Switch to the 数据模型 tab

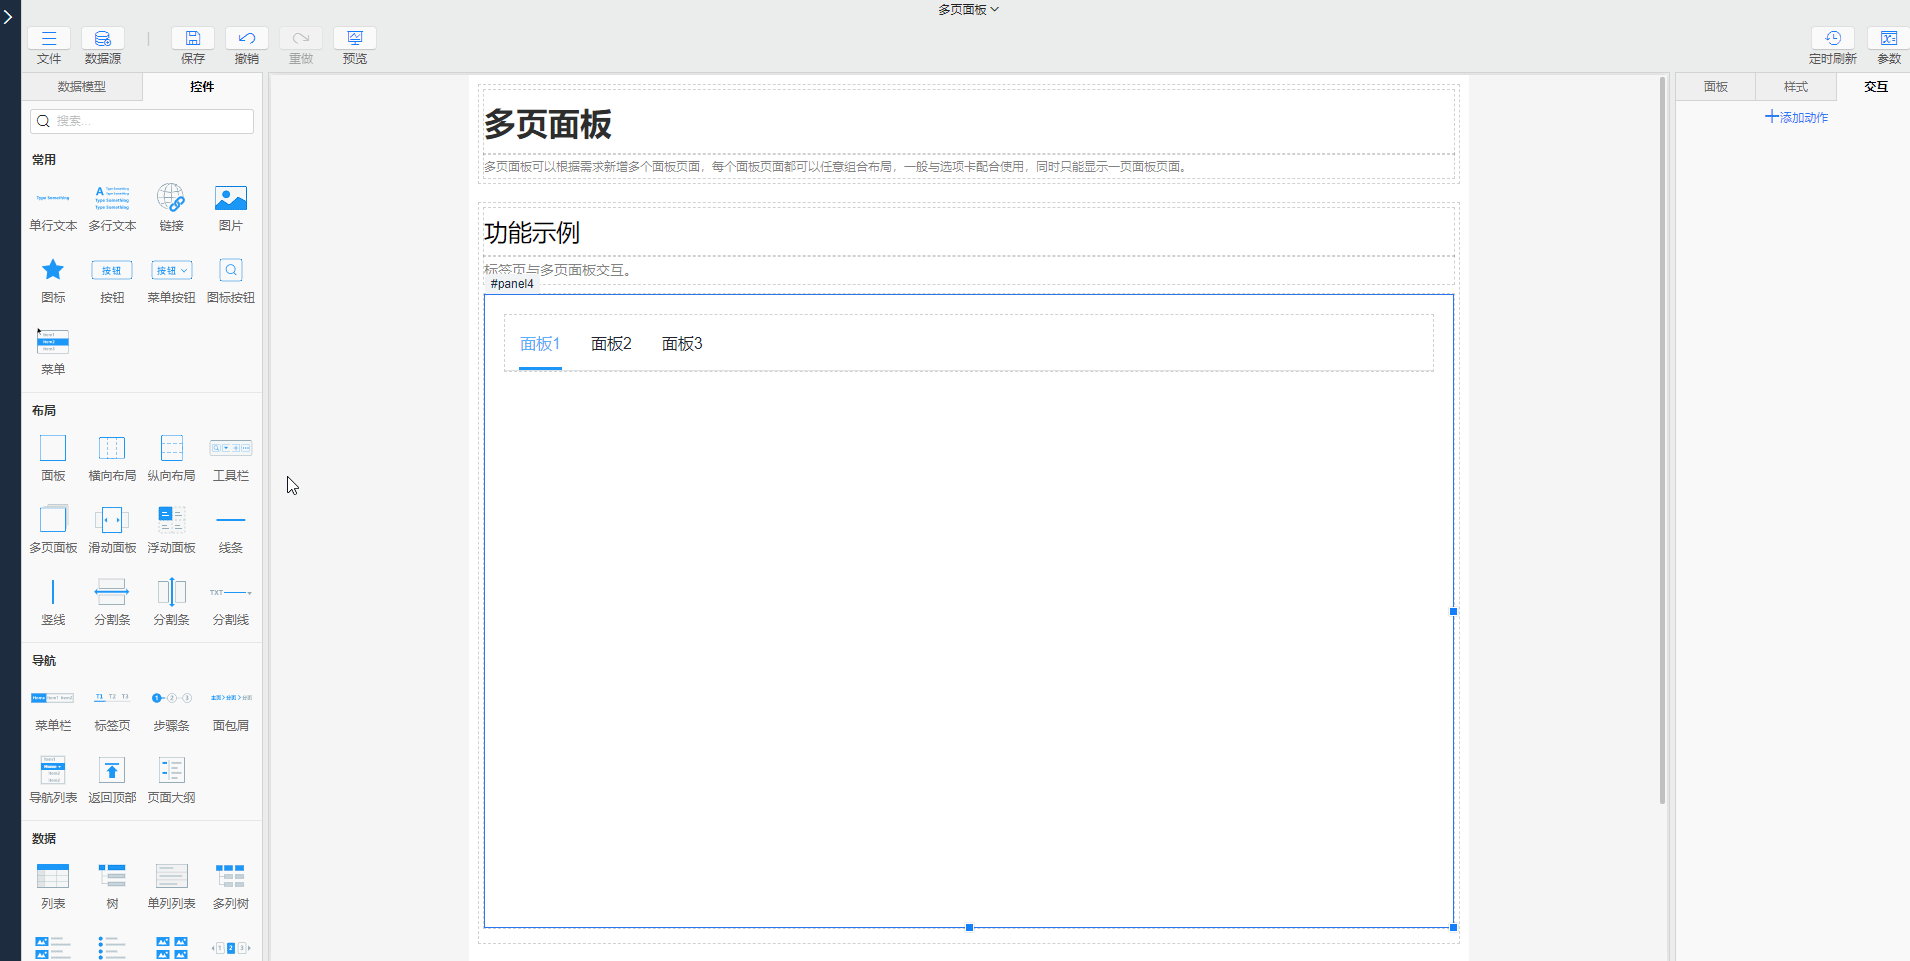(x=80, y=87)
